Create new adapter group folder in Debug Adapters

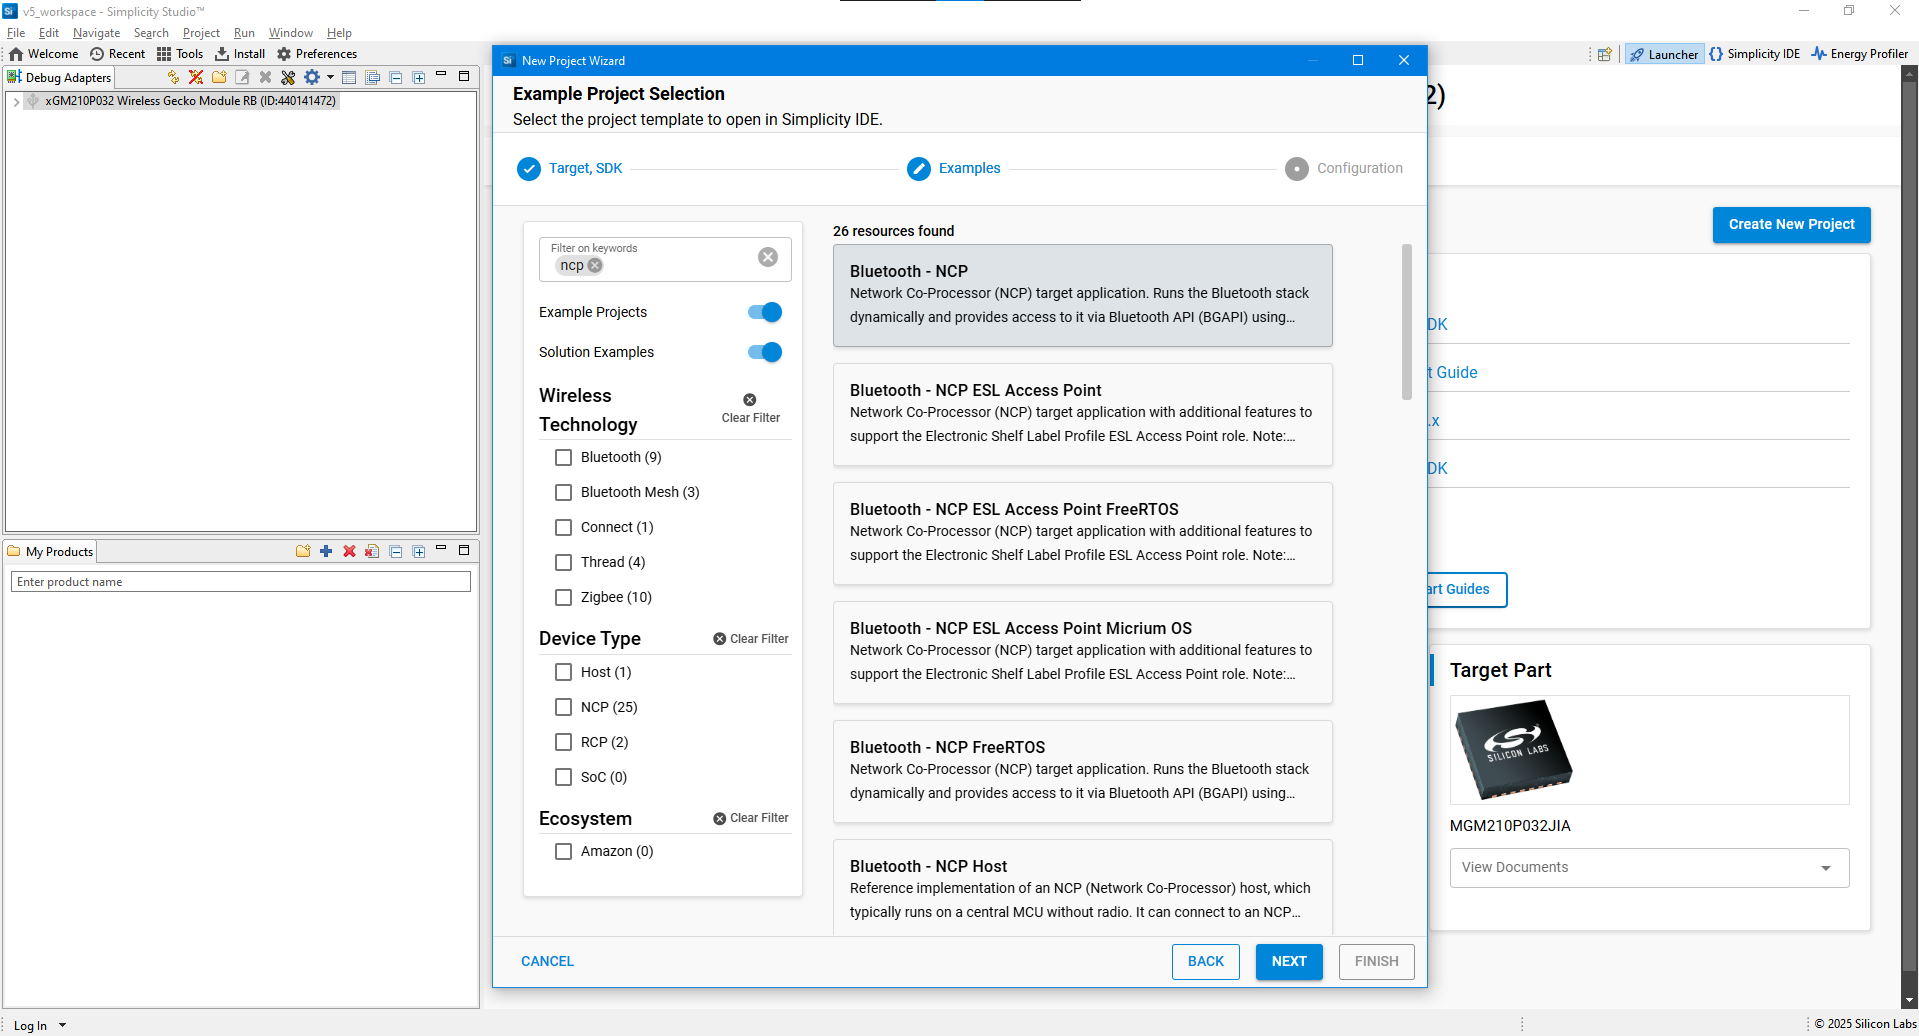tap(219, 77)
